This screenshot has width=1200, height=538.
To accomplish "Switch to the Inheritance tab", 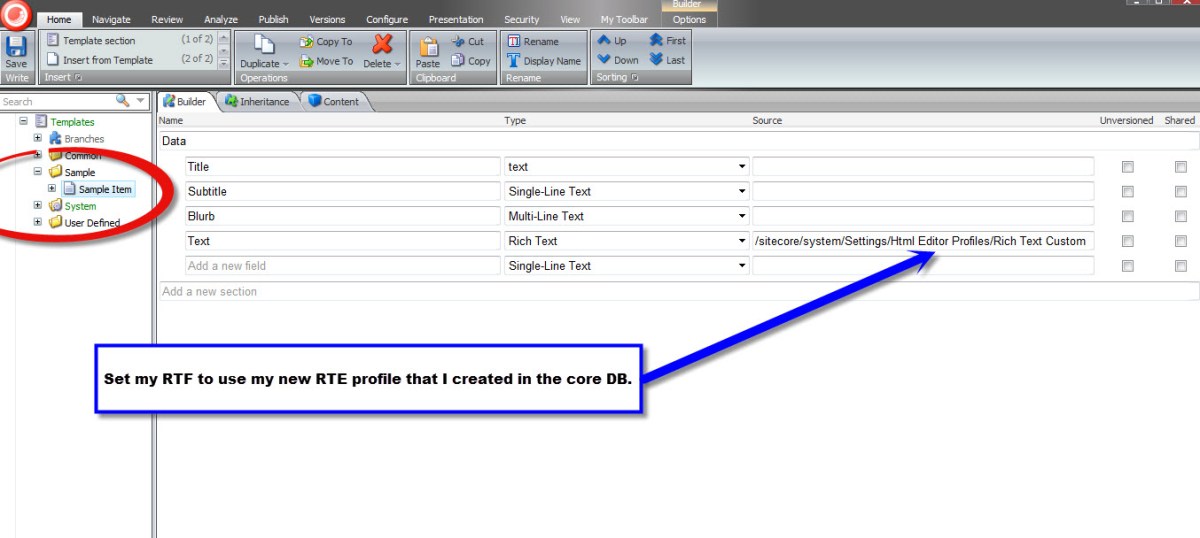I will pyautogui.click(x=258, y=101).
